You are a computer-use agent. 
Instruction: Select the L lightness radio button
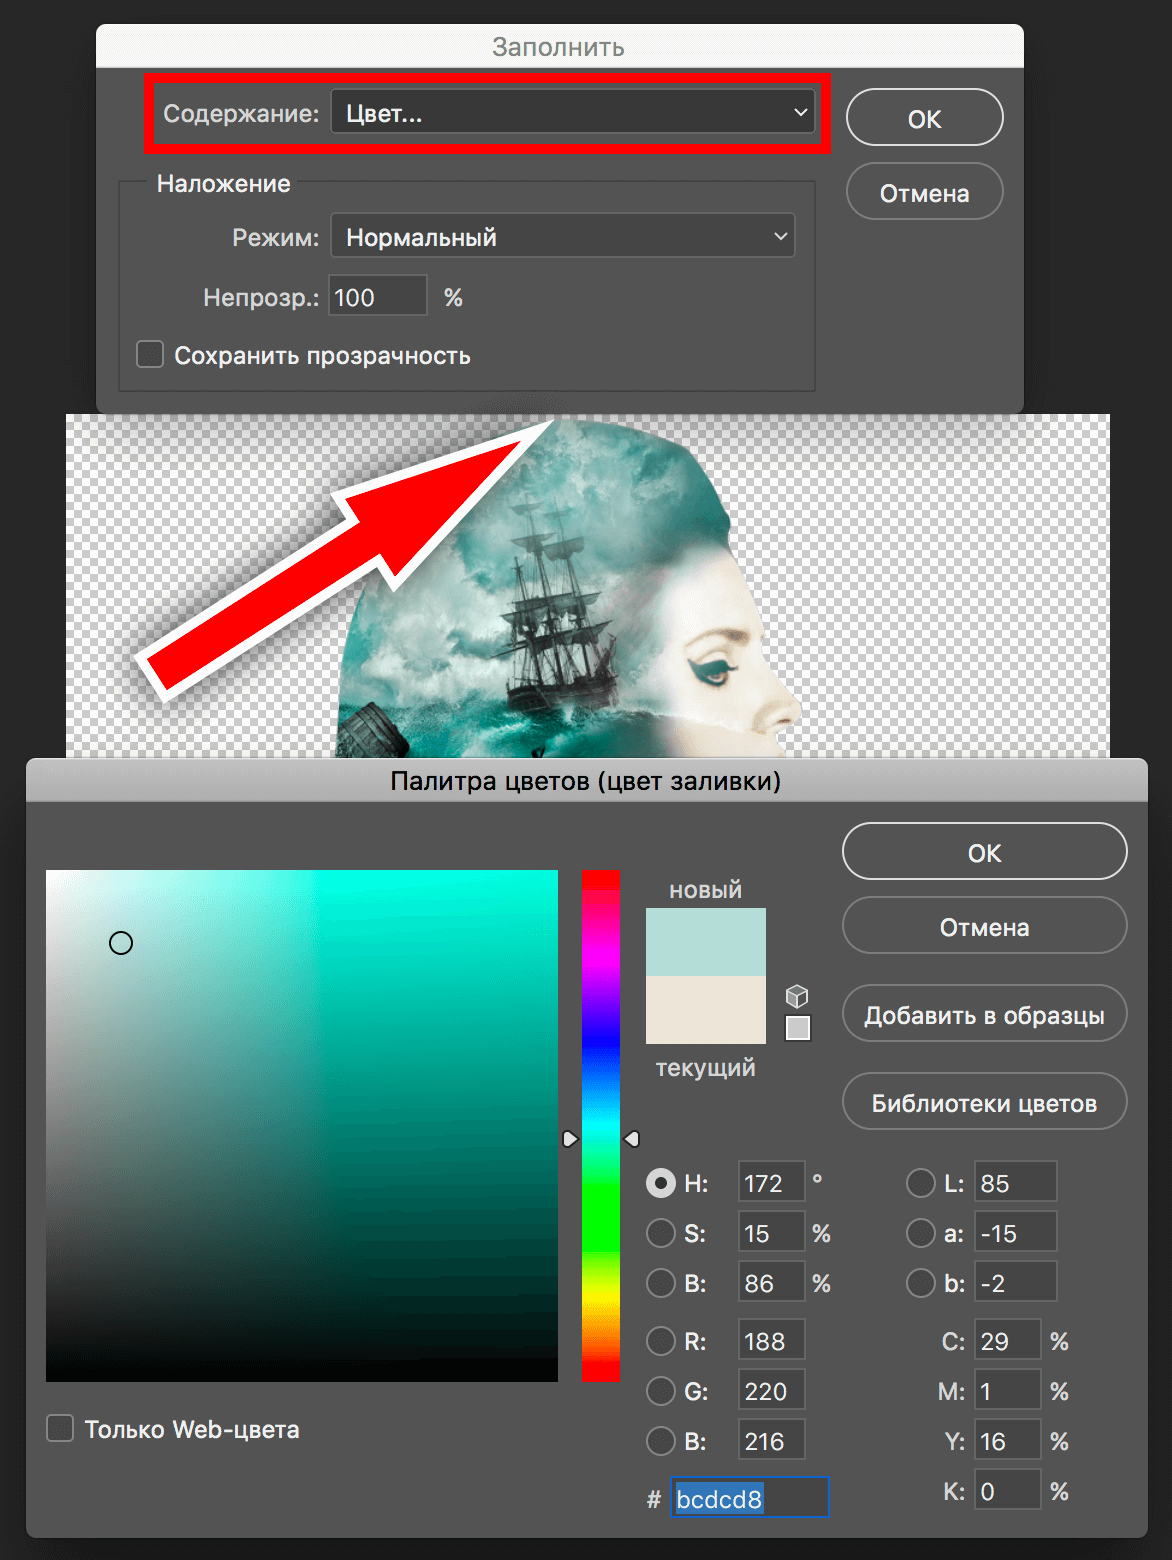pos(920,1183)
